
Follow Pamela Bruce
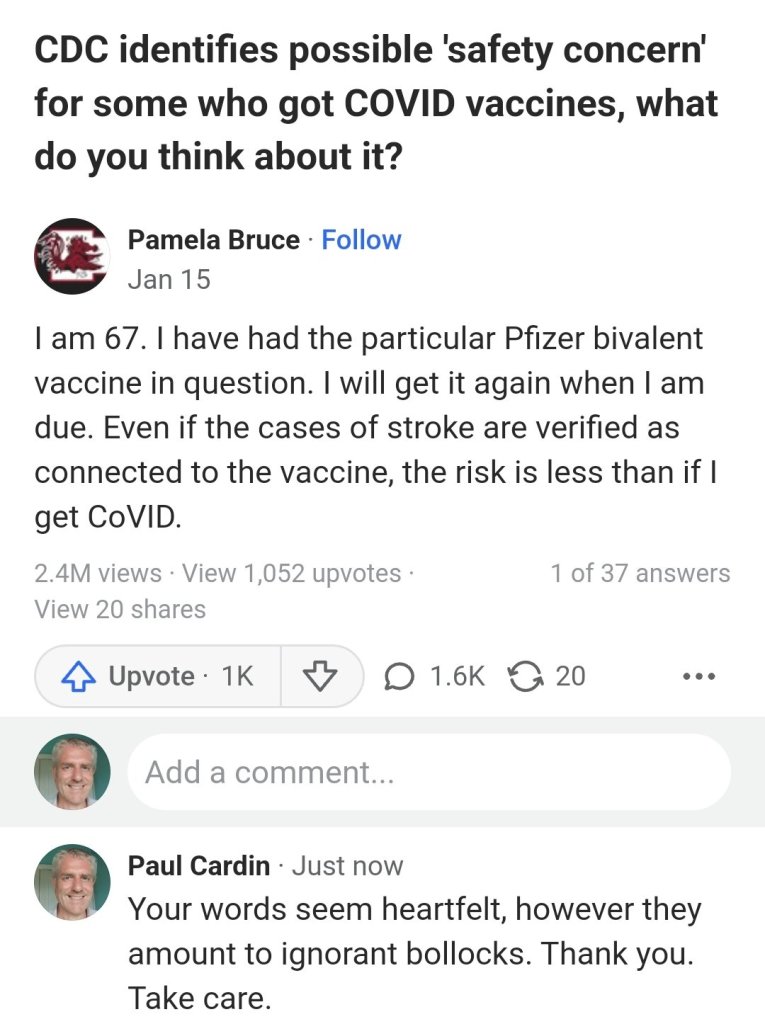[361, 240]
